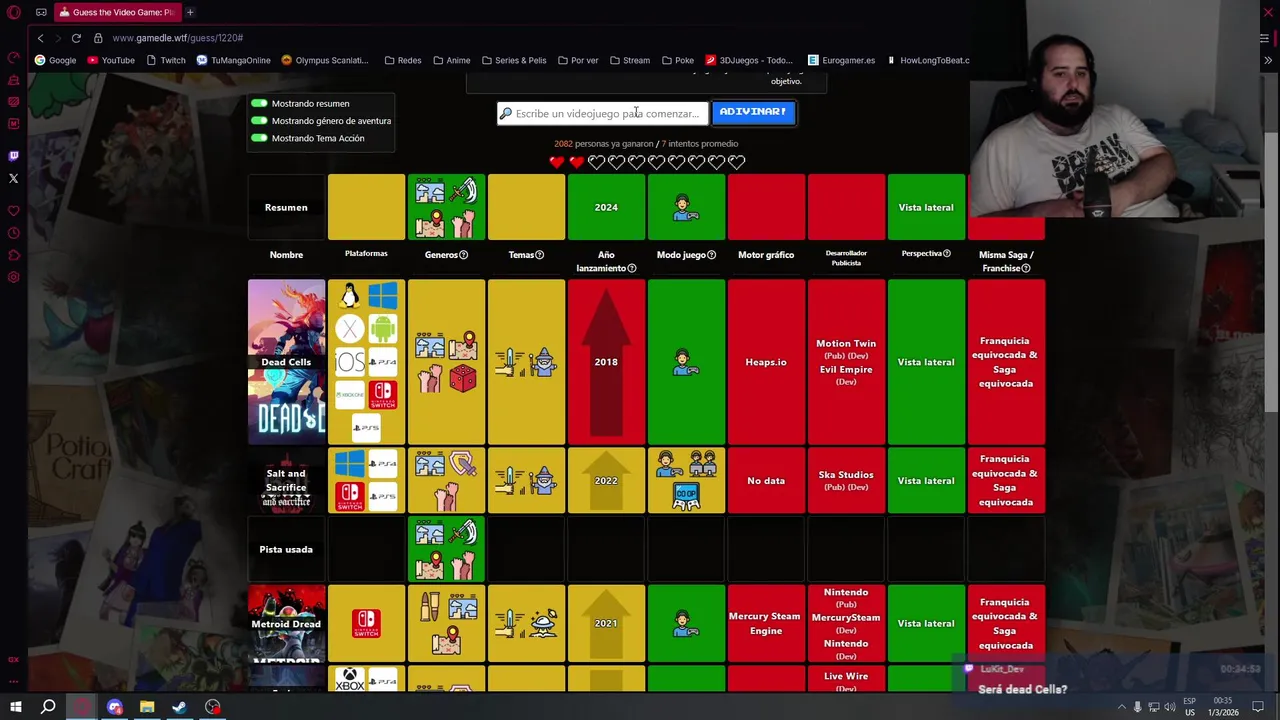1280x720 pixels.
Task: Click the Ska Studios developer cell
Action: [x=846, y=481]
